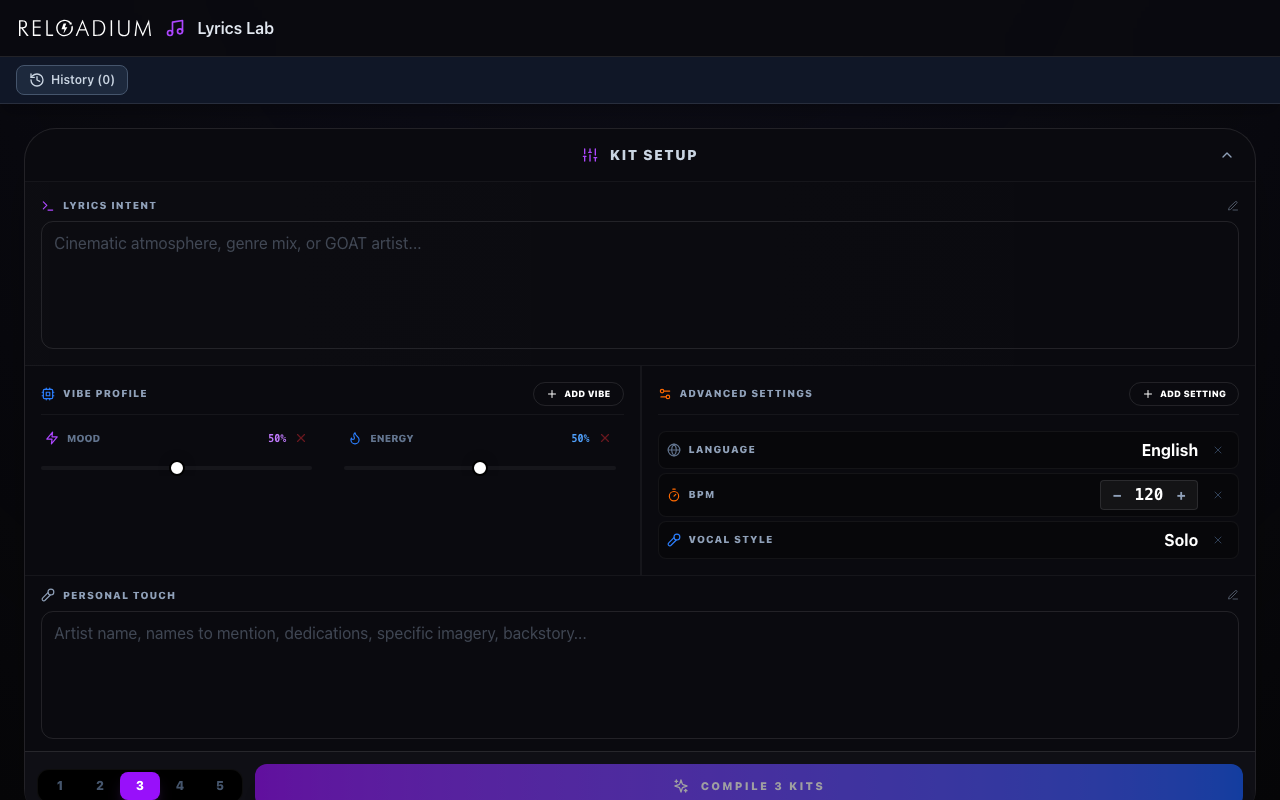Click the pencil icon beside Lyrics Intent
Image resolution: width=1280 pixels, height=800 pixels.
pyautogui.click(x=1233, y=206)
